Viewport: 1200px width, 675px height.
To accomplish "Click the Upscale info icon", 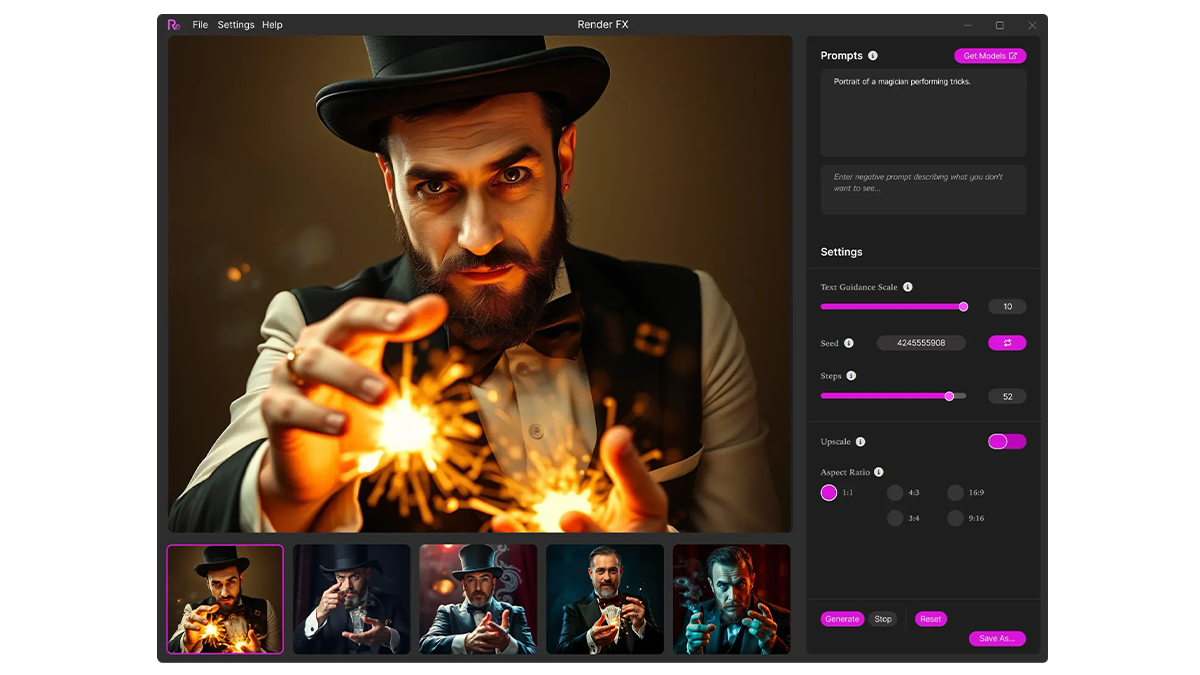I will 860,442.
